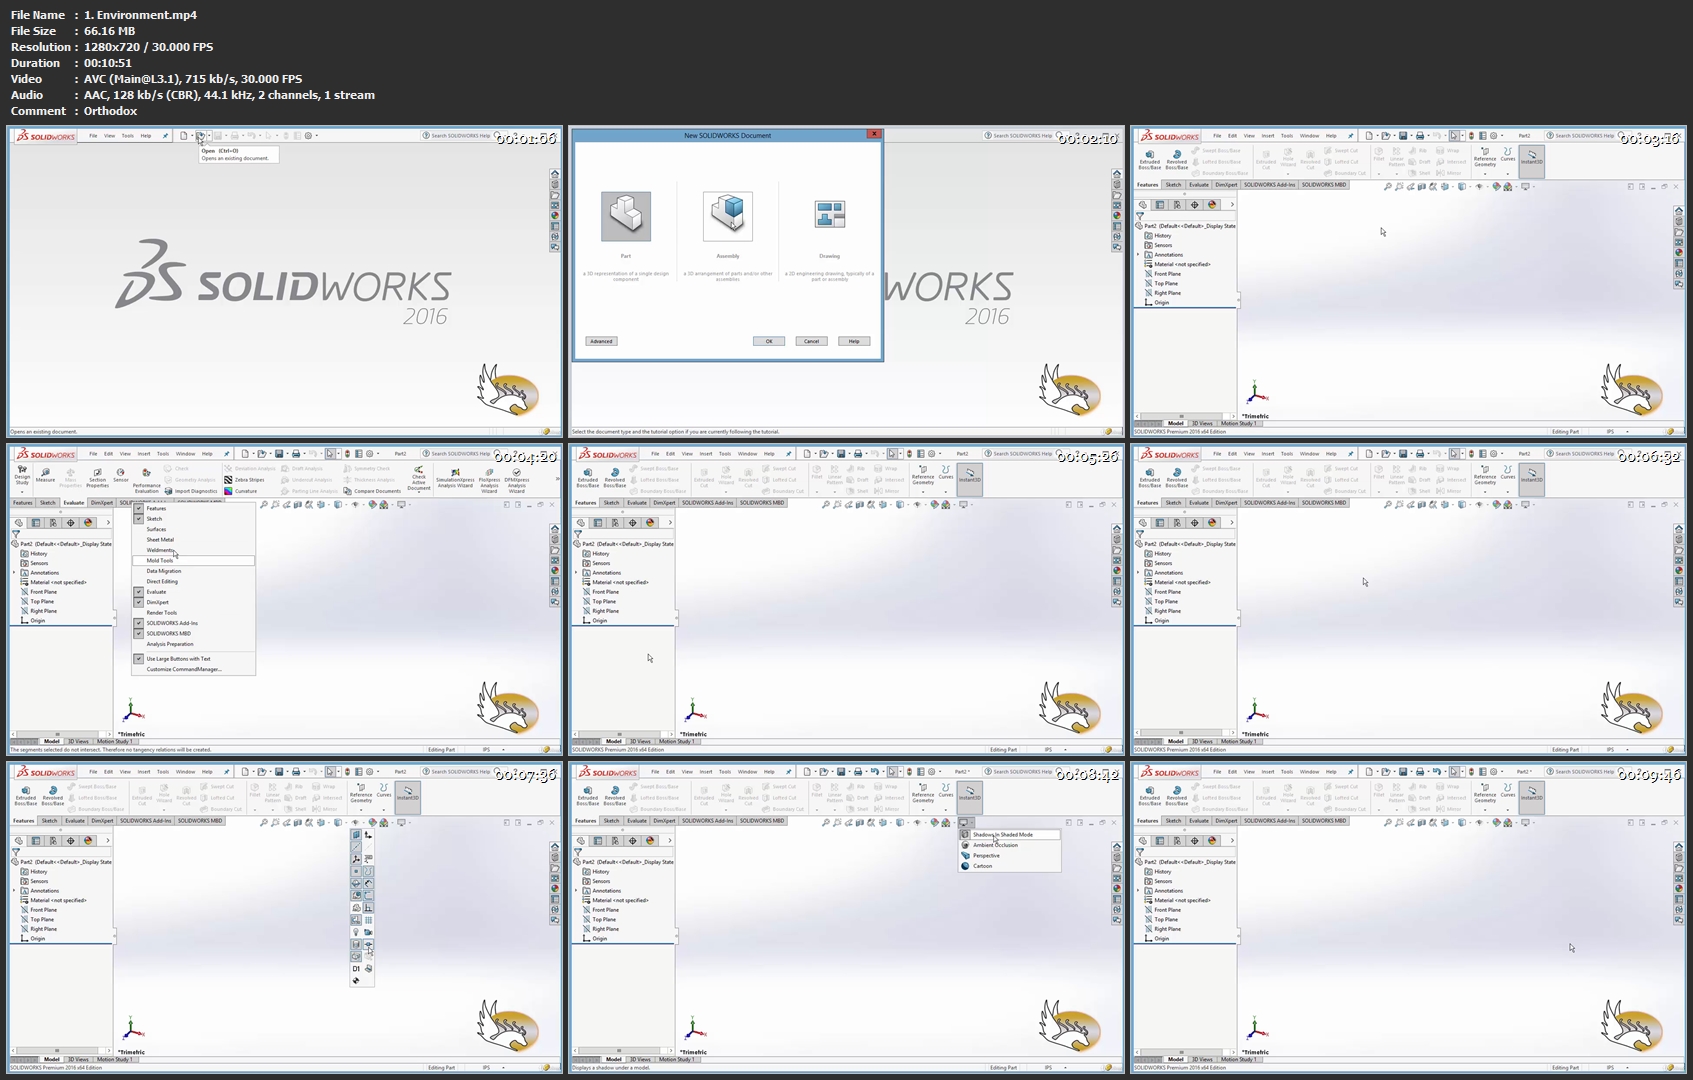Expand Annotations node in the 00:05:26 feature tree
This screenshot has height=1080, width=1693.
577,573
